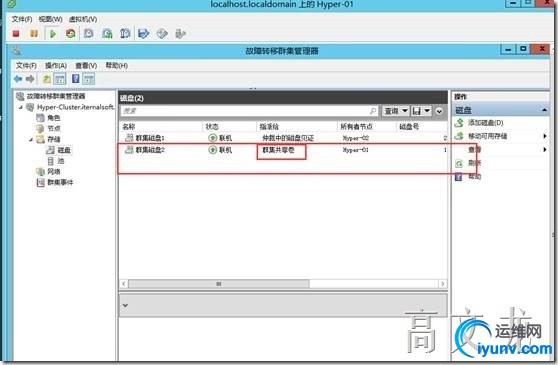Go back with the blue left arrow

pos(18,79)
